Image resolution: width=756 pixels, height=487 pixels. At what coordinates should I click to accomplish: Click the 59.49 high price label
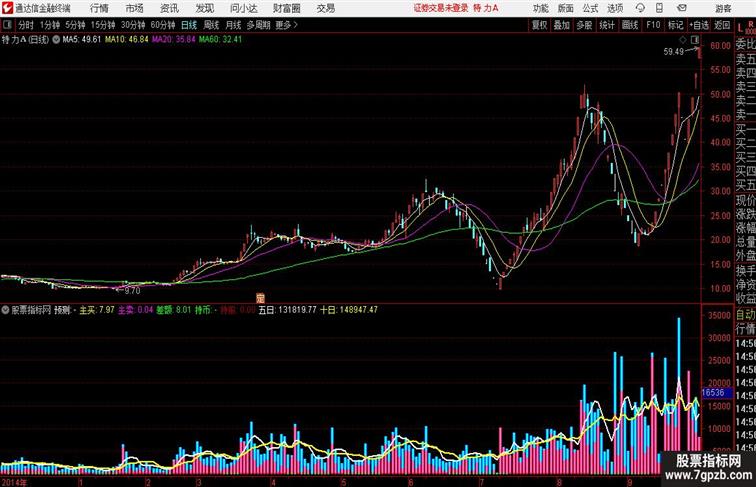pyautogui.click(x=673, y=52)
